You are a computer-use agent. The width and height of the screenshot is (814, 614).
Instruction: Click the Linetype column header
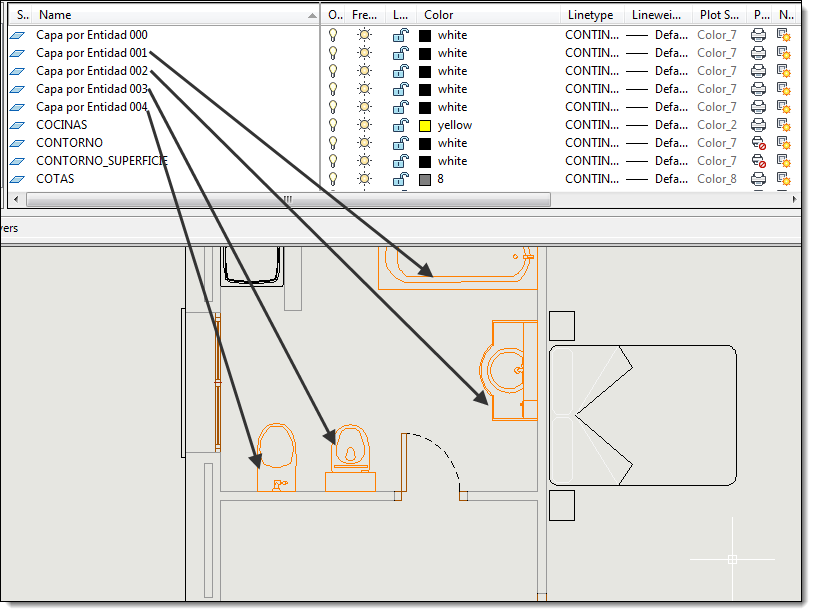tap(591, 15)
